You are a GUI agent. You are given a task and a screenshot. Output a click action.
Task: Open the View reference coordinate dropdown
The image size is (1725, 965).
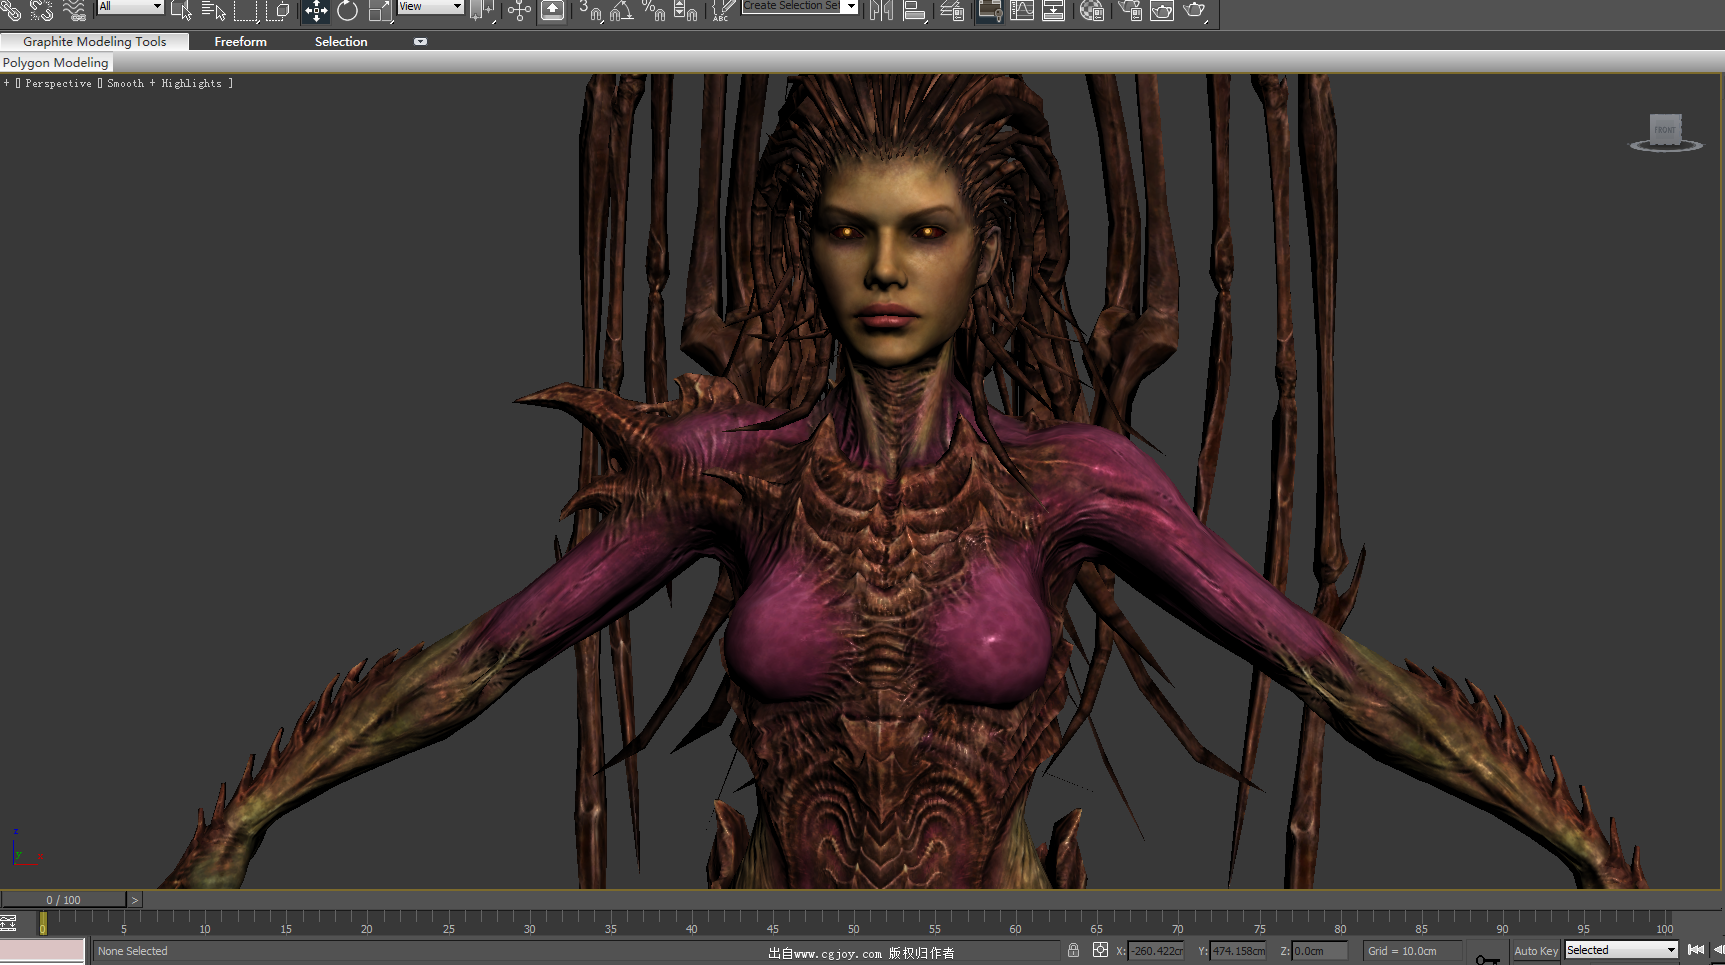pos(430,6)
